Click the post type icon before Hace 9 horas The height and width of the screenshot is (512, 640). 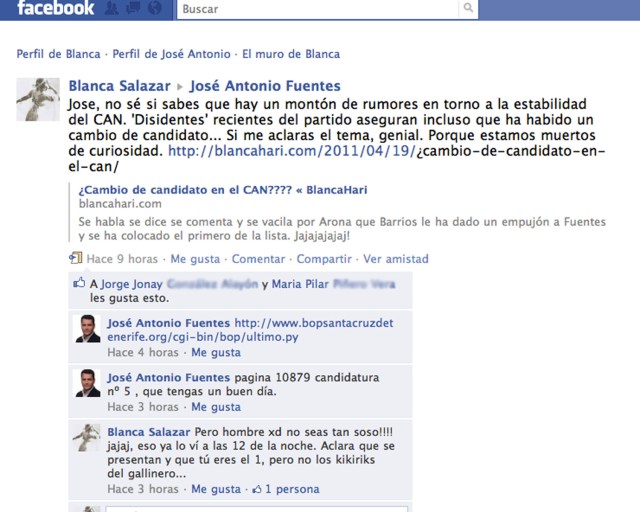pos(76,258)
